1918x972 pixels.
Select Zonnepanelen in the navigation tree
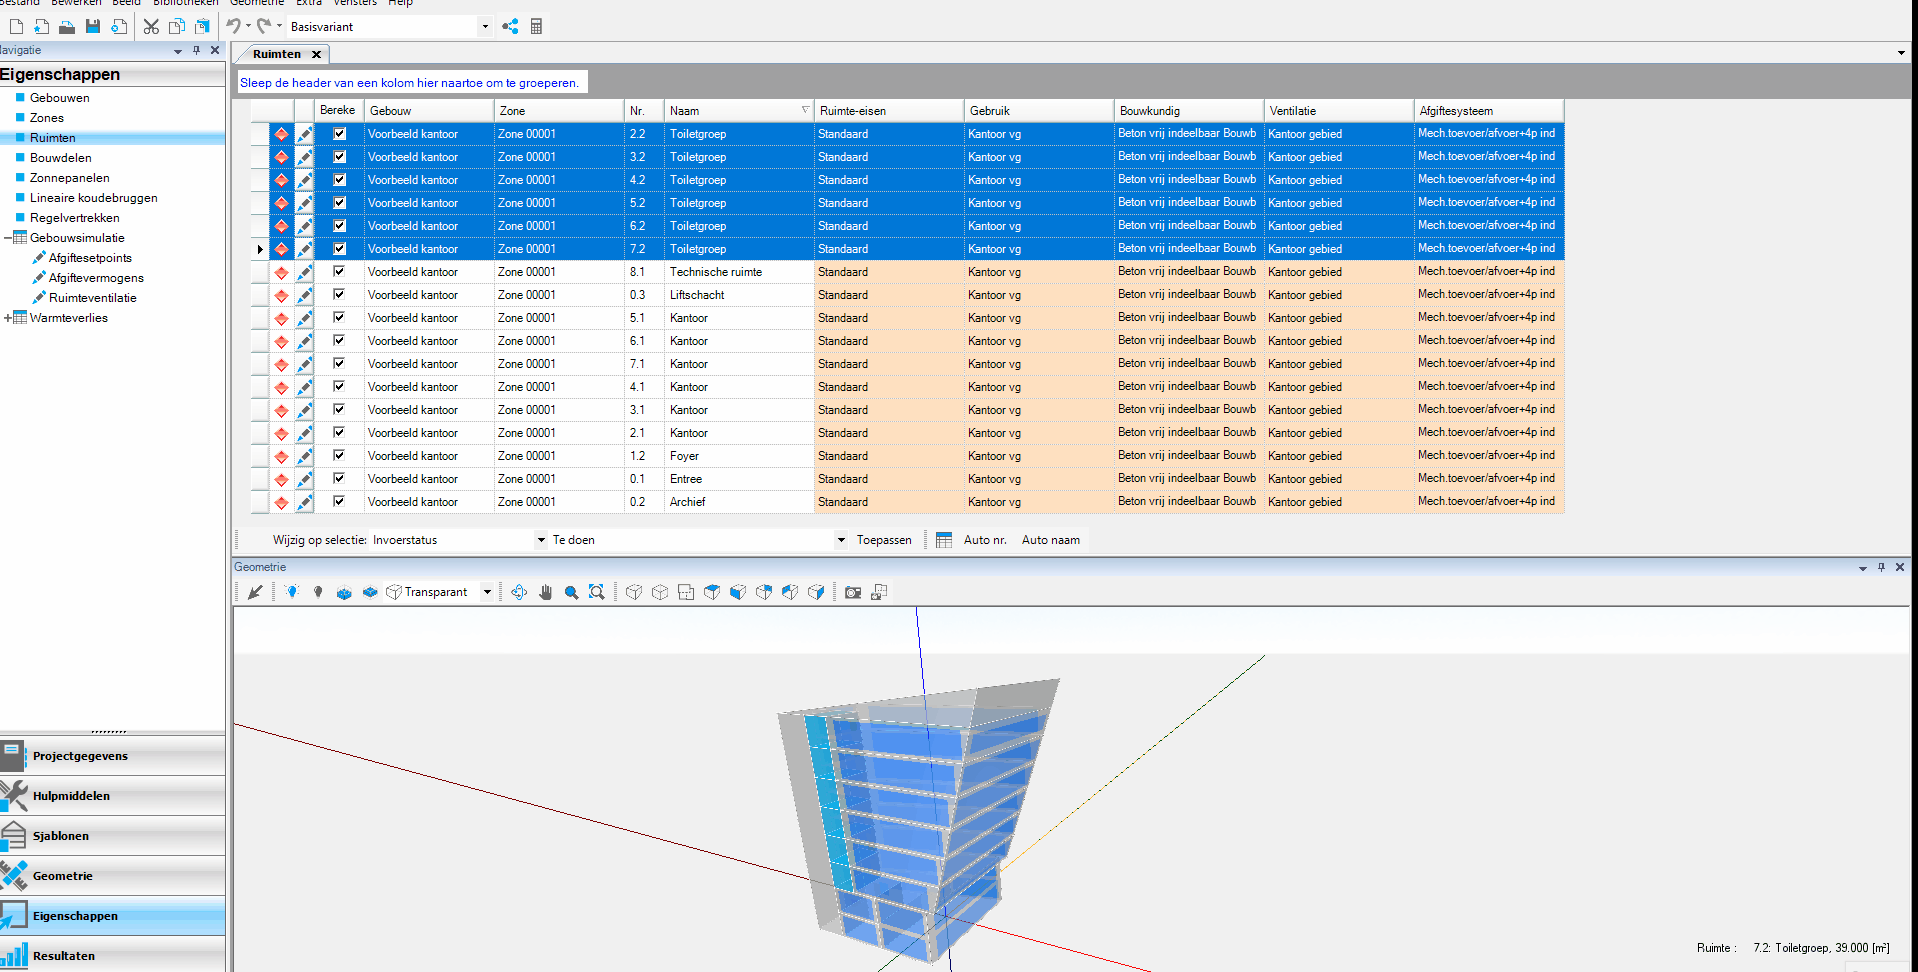(x=69, y=178)
